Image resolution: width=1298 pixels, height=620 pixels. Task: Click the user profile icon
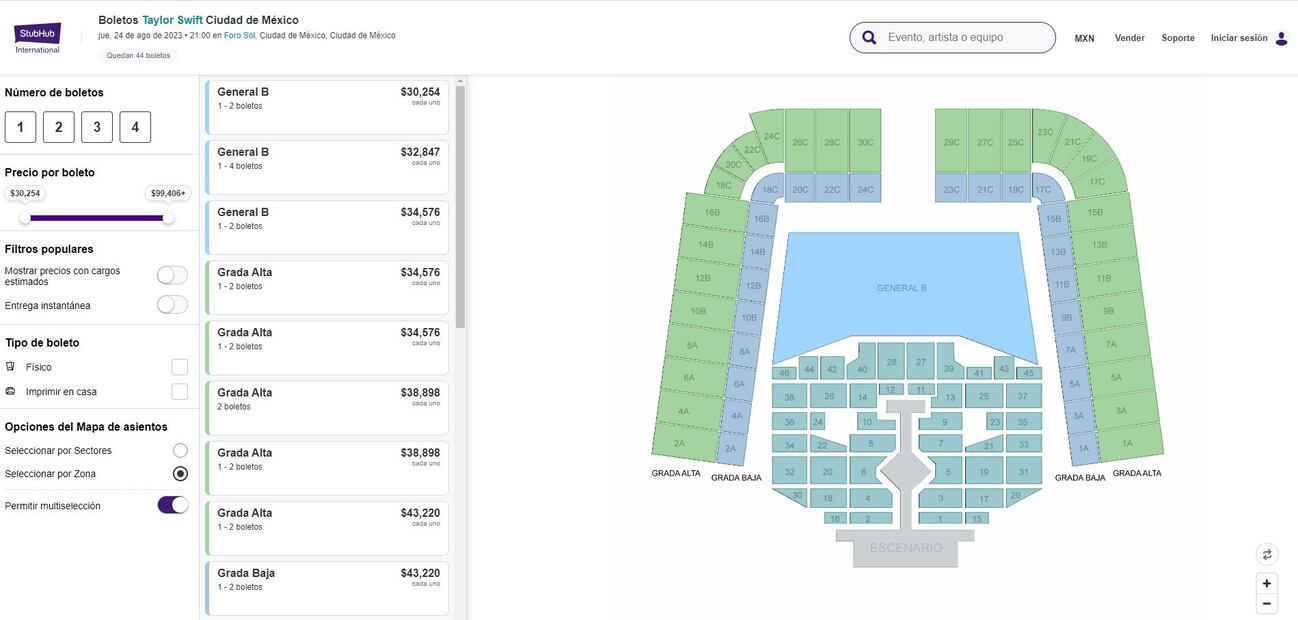pos(1281,38)
